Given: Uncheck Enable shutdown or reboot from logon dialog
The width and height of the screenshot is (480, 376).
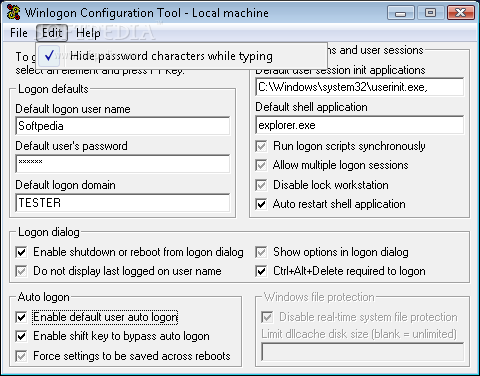Looking at the screenshot, I should (21, 252).
